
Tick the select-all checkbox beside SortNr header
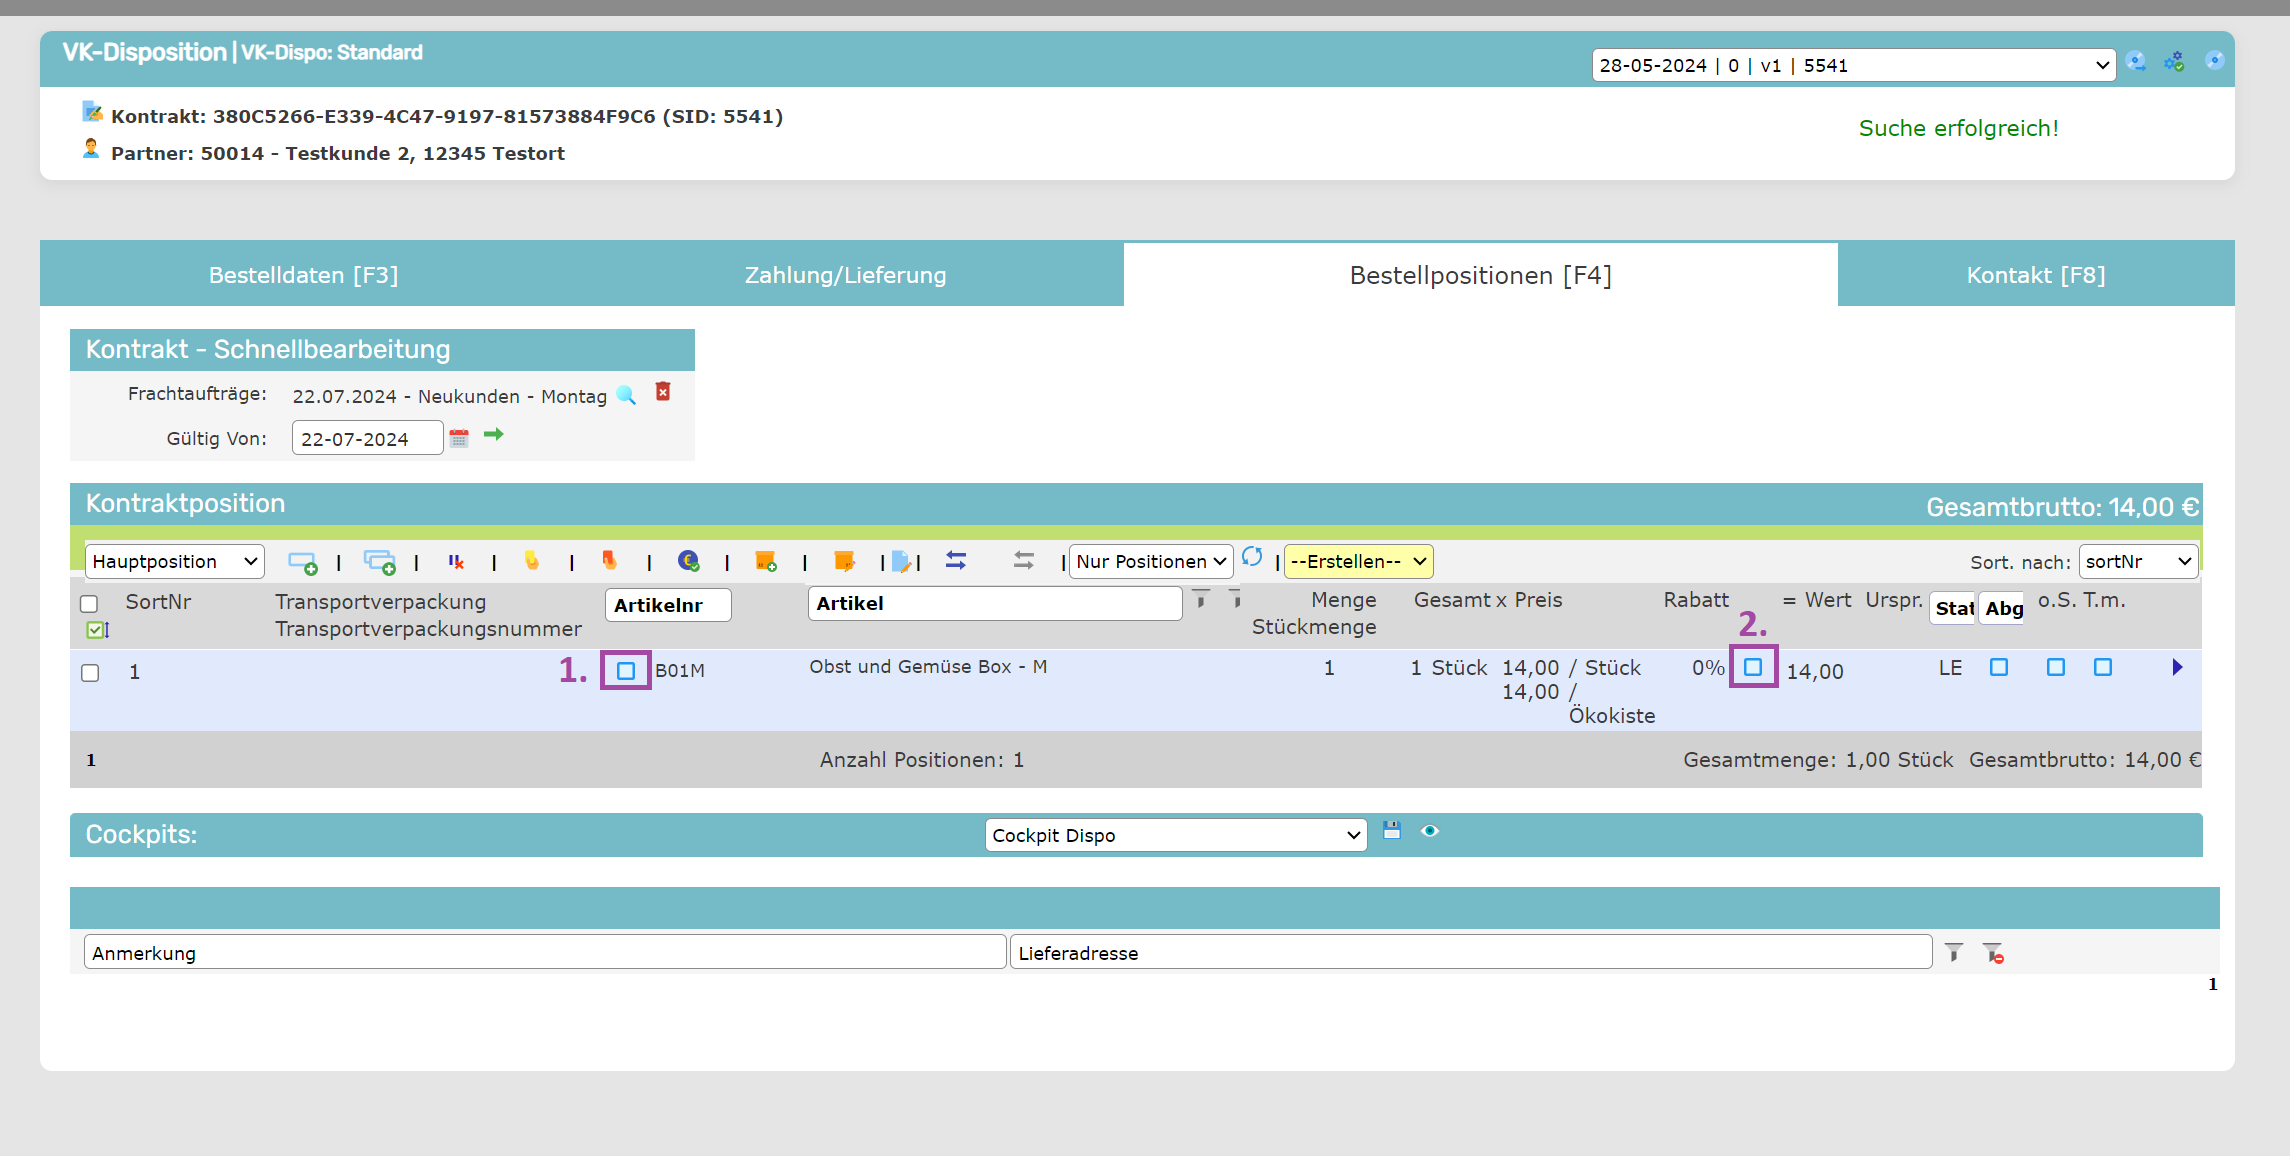[x=89, y=603]
